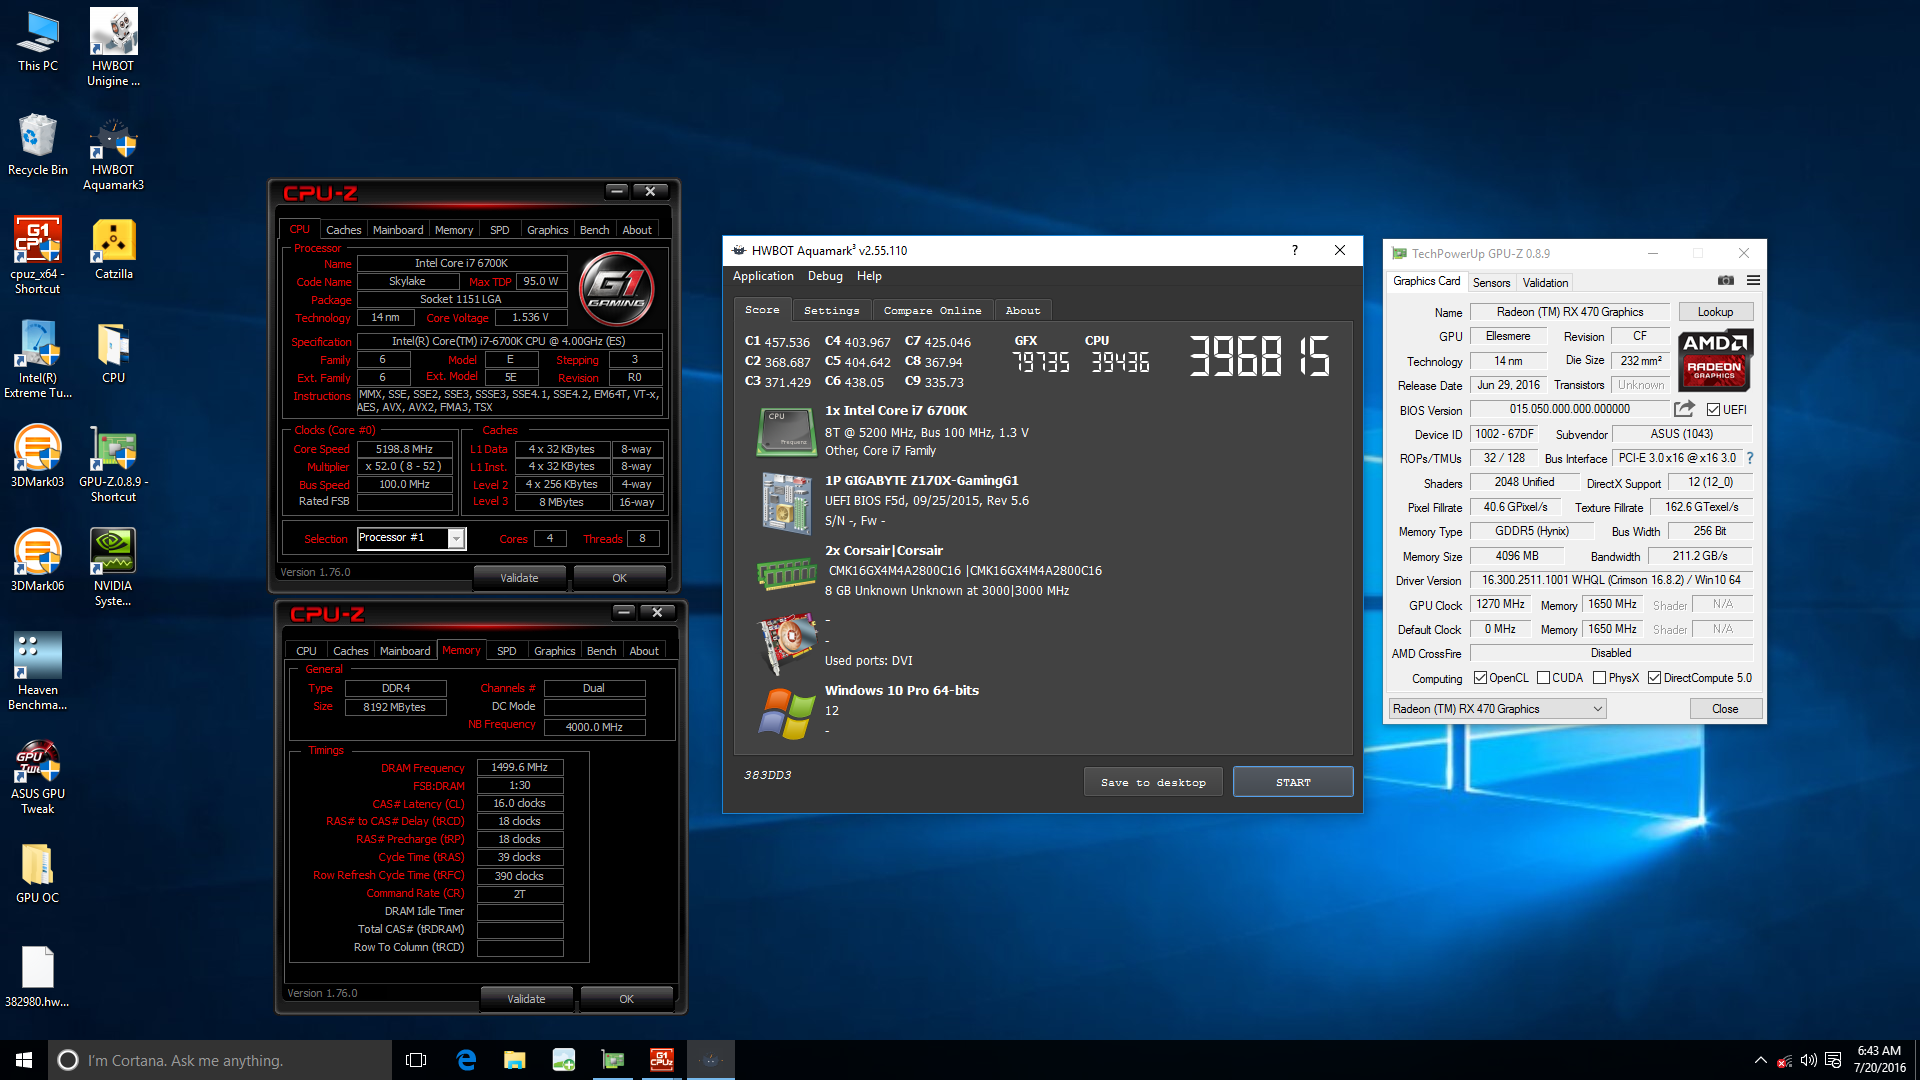Open the Help menu in Aquamark

point(869,276)
